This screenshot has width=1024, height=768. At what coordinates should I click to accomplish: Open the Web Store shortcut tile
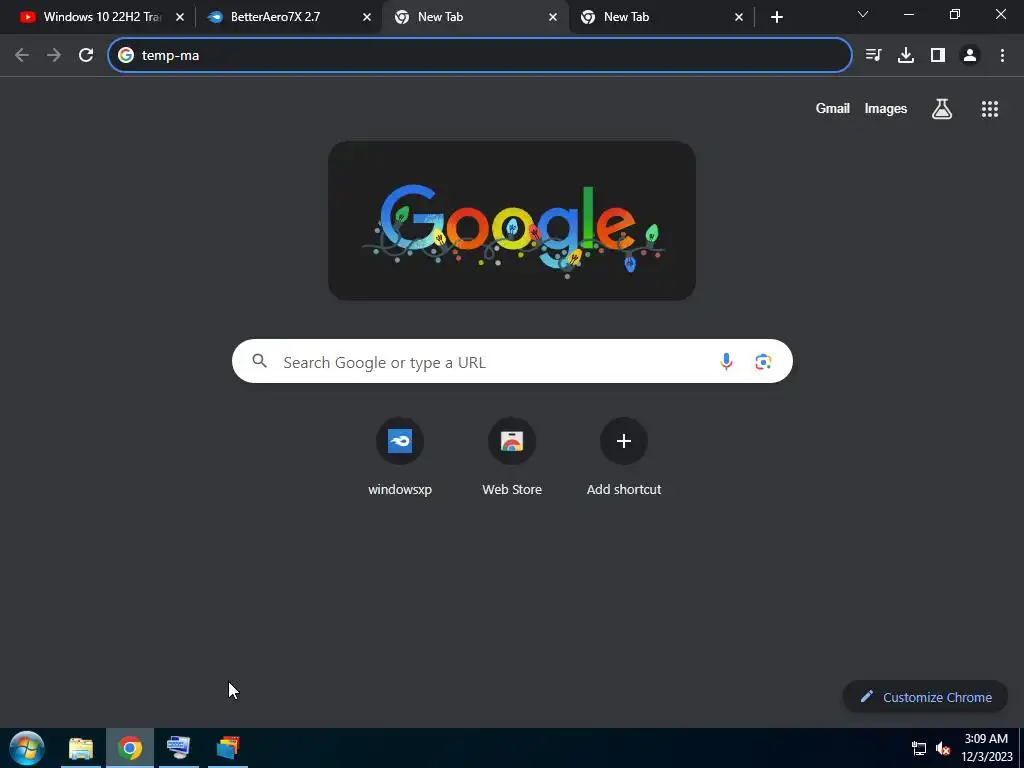(x=512, y=457)
